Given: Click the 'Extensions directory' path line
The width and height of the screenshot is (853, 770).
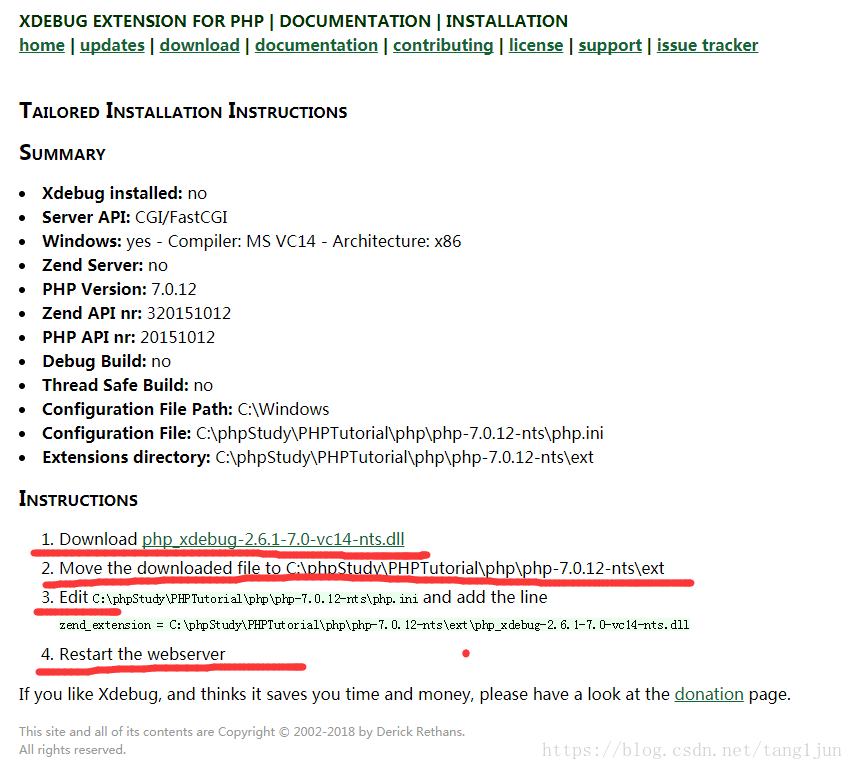Looking at the screenshot, I should [318, 457].
